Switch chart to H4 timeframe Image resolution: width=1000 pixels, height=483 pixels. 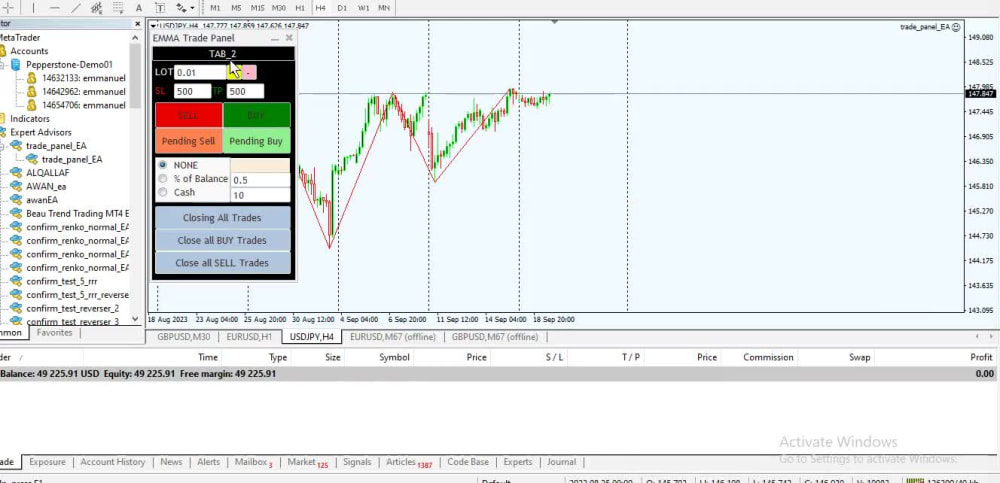(320, 8)
